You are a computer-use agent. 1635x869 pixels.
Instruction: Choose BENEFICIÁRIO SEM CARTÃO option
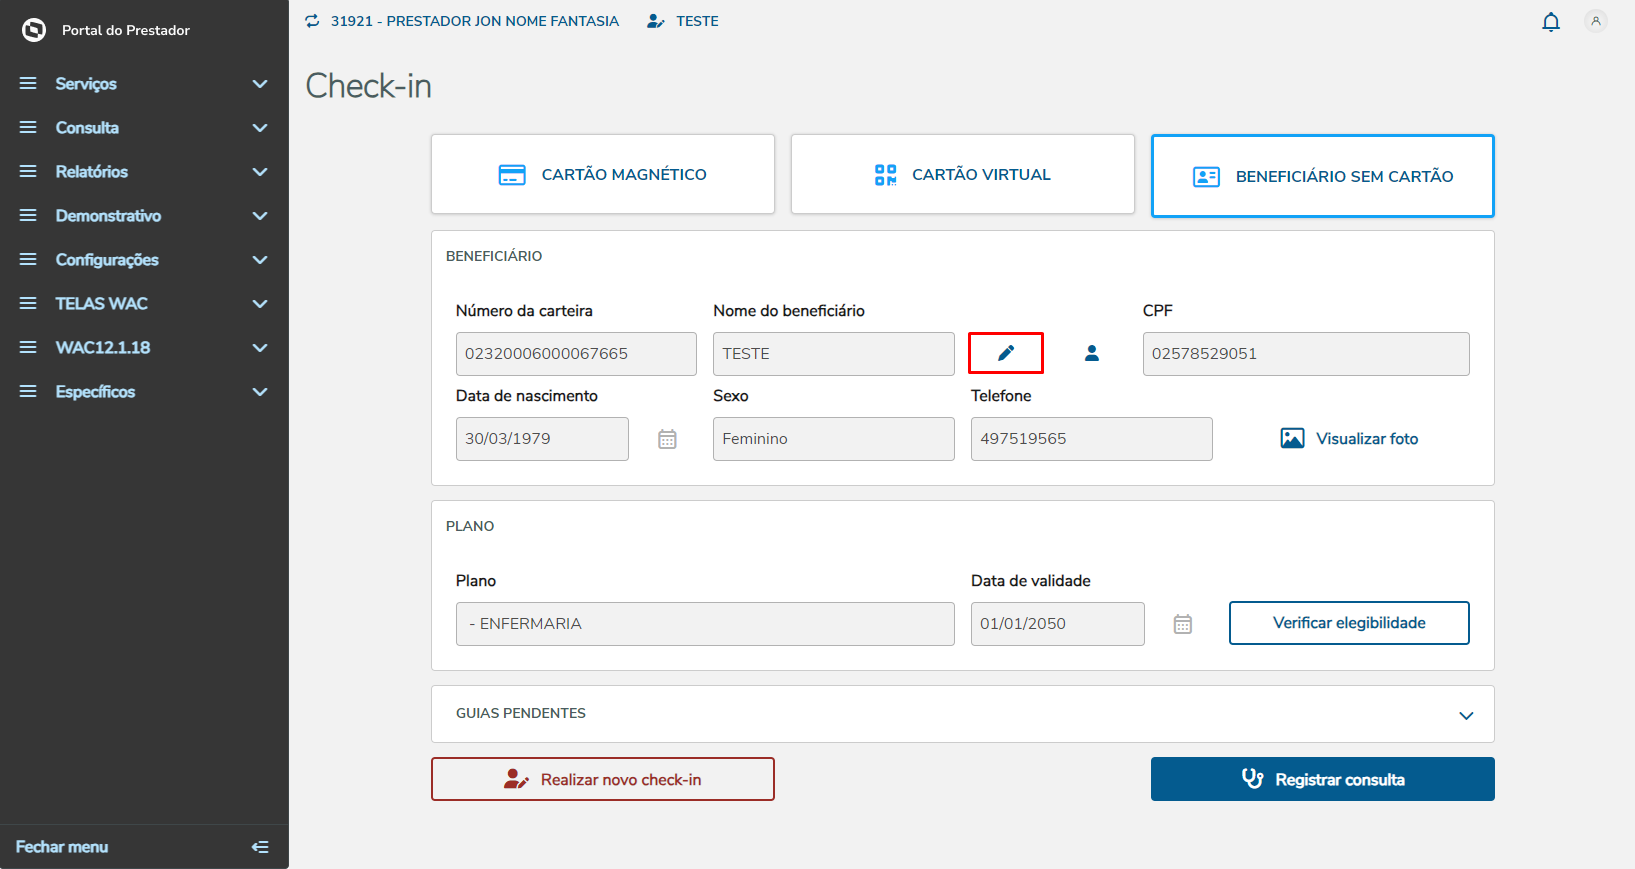click(1322, 176)
